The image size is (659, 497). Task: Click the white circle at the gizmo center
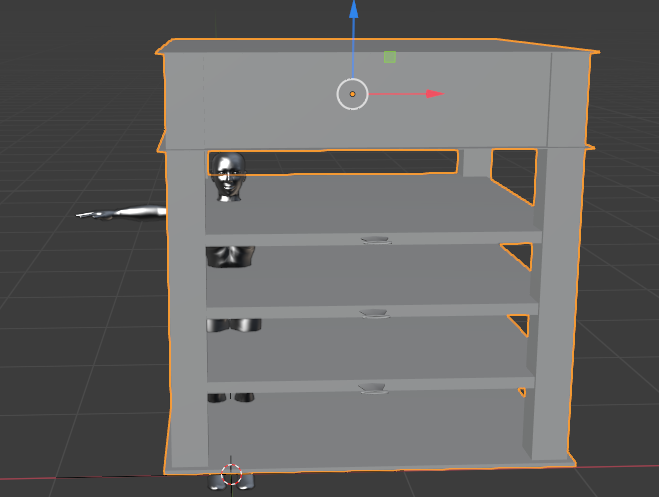pos(352,94)
